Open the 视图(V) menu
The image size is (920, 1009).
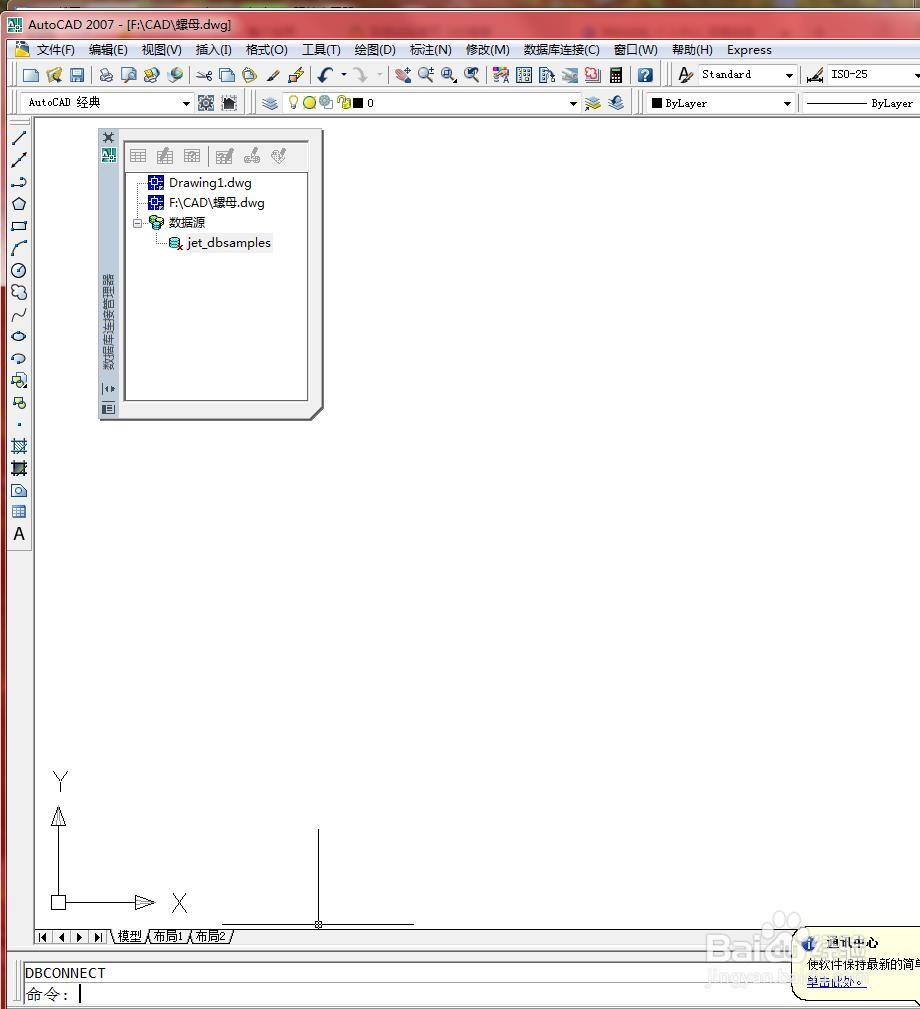tap(161, 50)
